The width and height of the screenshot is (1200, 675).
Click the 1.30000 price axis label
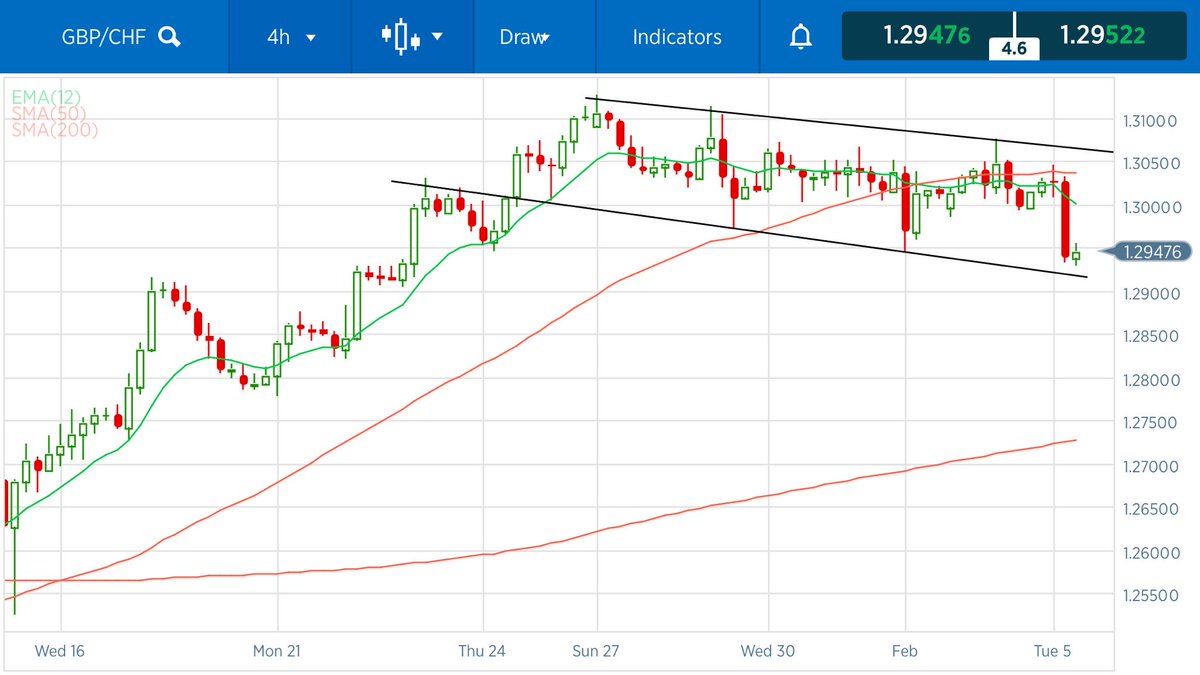[x=1151, y=207]
